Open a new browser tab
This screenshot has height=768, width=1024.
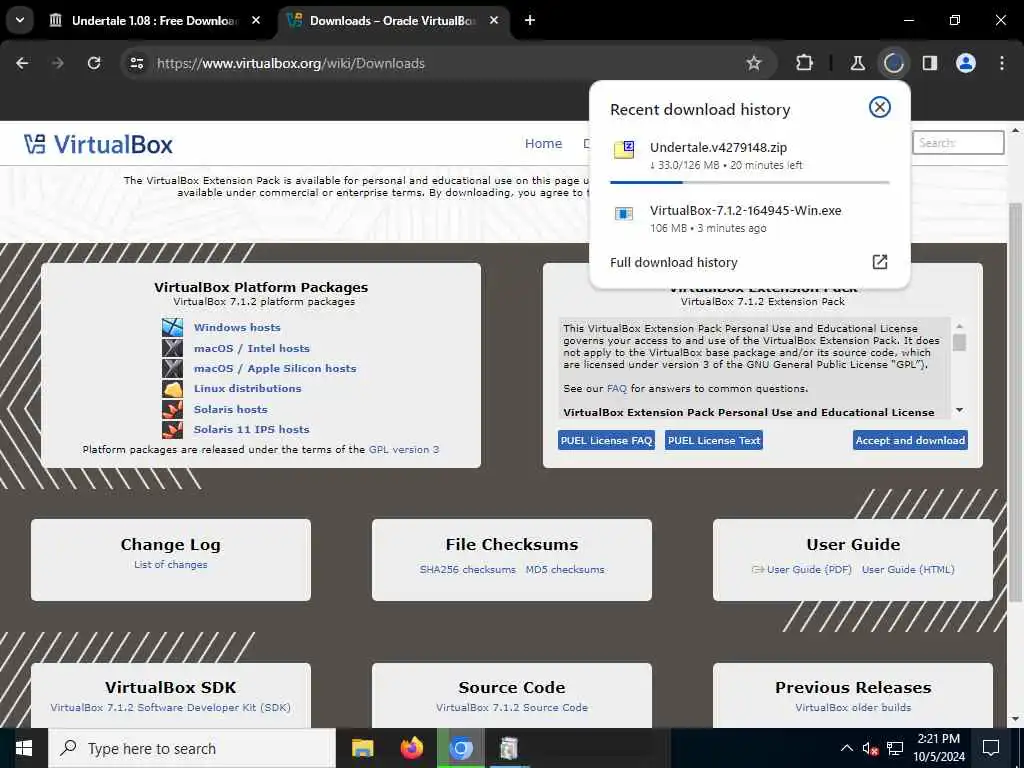pos(530,20)
